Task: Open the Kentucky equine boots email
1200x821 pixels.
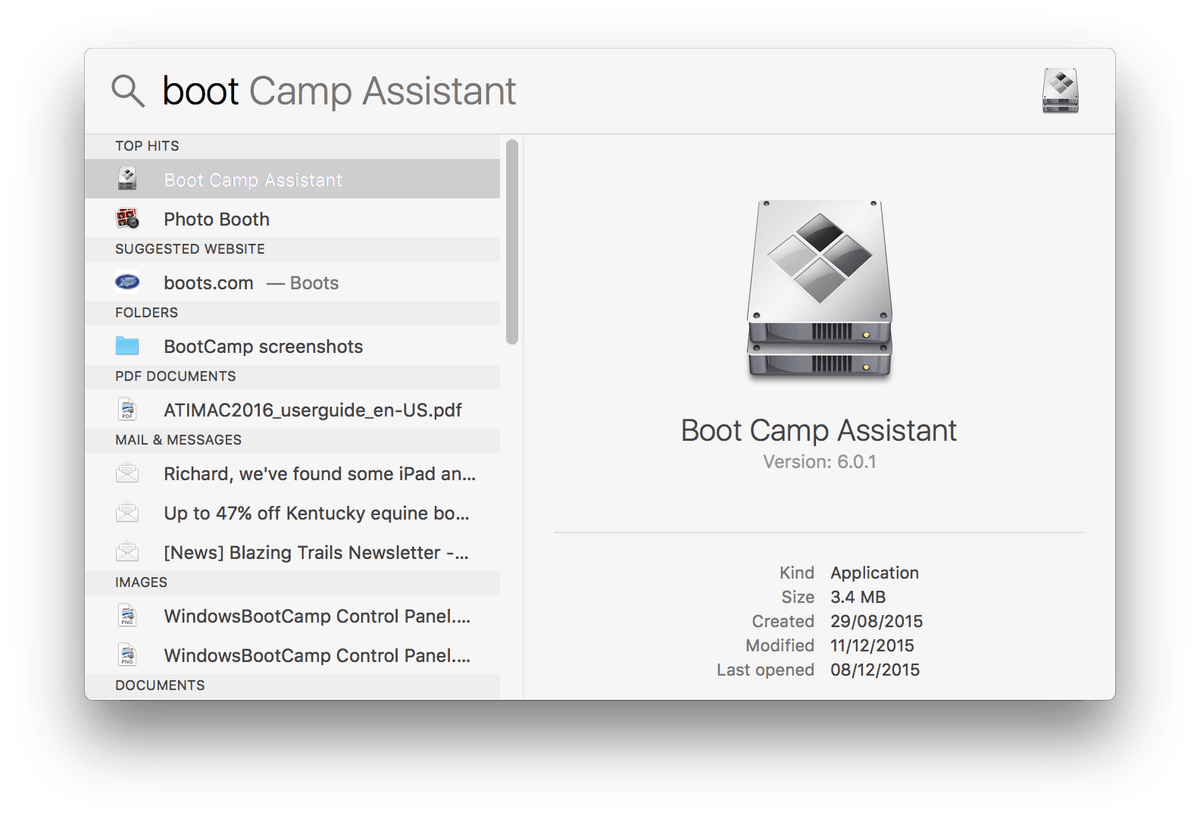Action: [316, 514]
